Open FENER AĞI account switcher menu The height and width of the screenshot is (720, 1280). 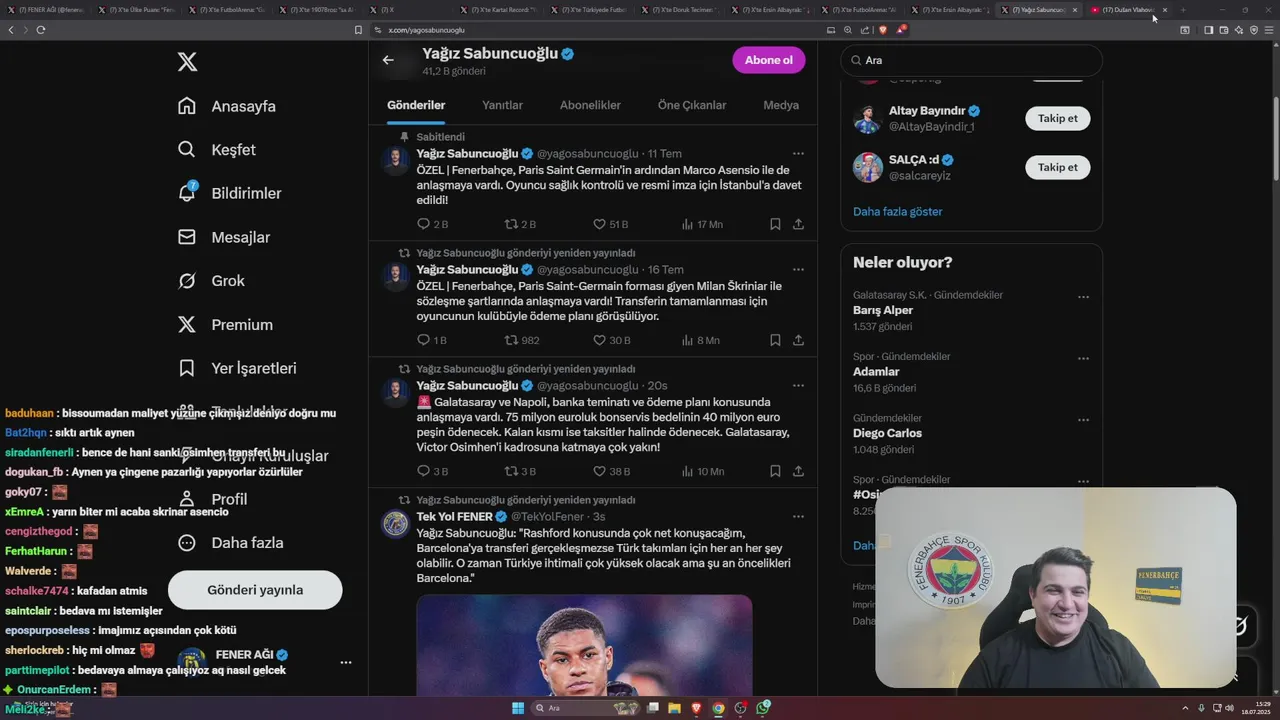(x=345, y=662)
